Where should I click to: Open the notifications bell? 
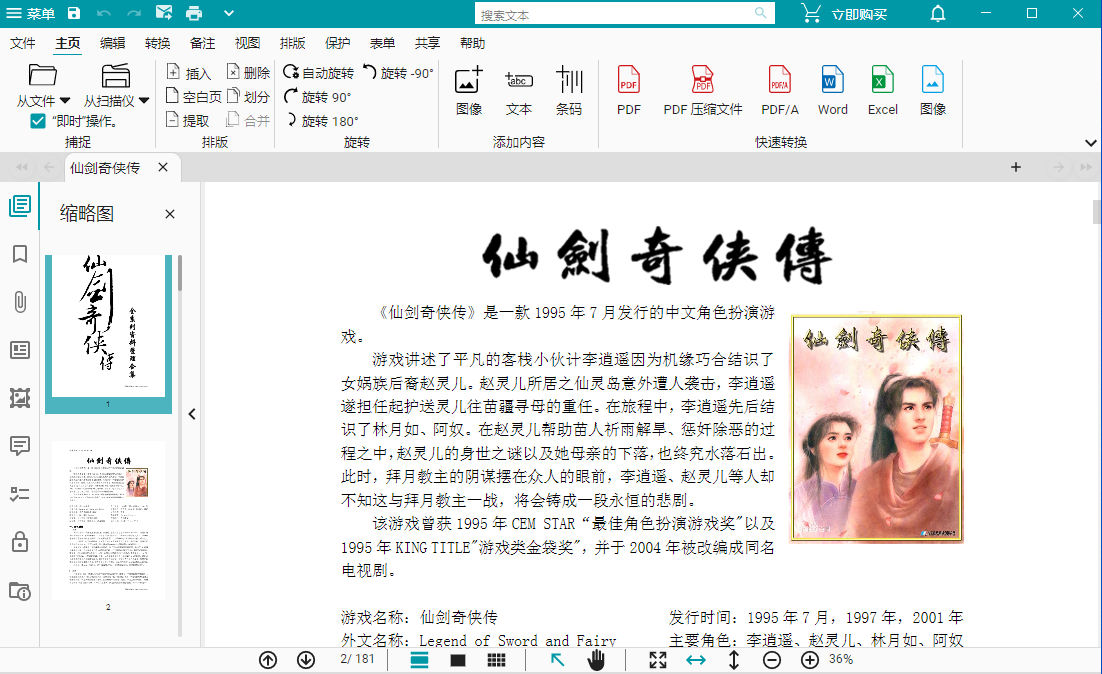coord(938,14)
